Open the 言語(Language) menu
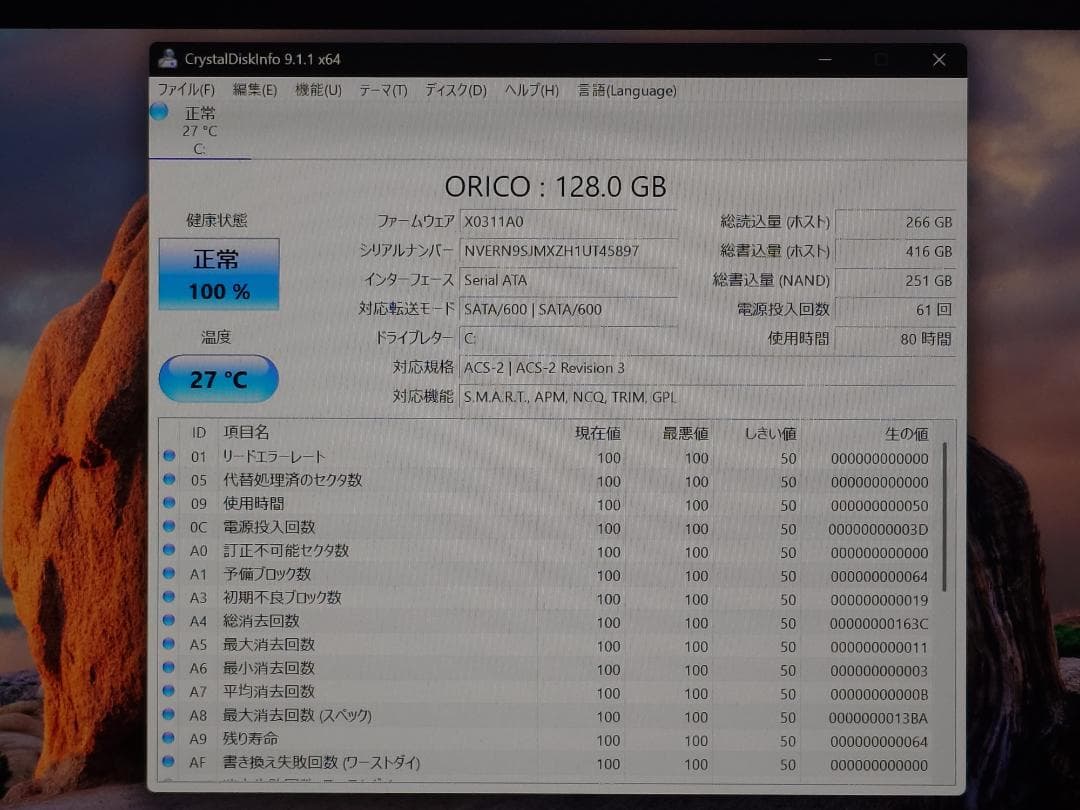The image size is (1080, 810). pyautogui.click(x=626, y=90)
